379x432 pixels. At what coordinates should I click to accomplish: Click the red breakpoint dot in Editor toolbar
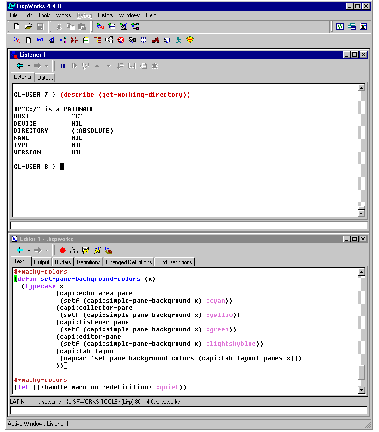click(x=63, y=250)
